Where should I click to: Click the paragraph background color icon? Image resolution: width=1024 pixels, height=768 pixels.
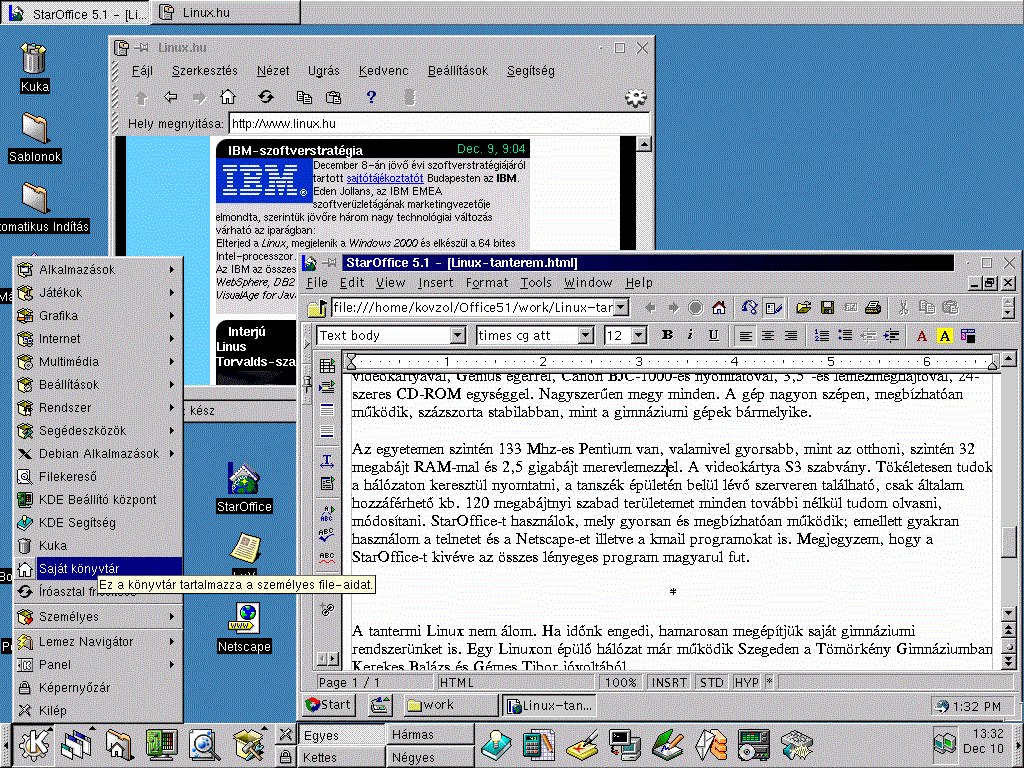click(x=968, y=336)
